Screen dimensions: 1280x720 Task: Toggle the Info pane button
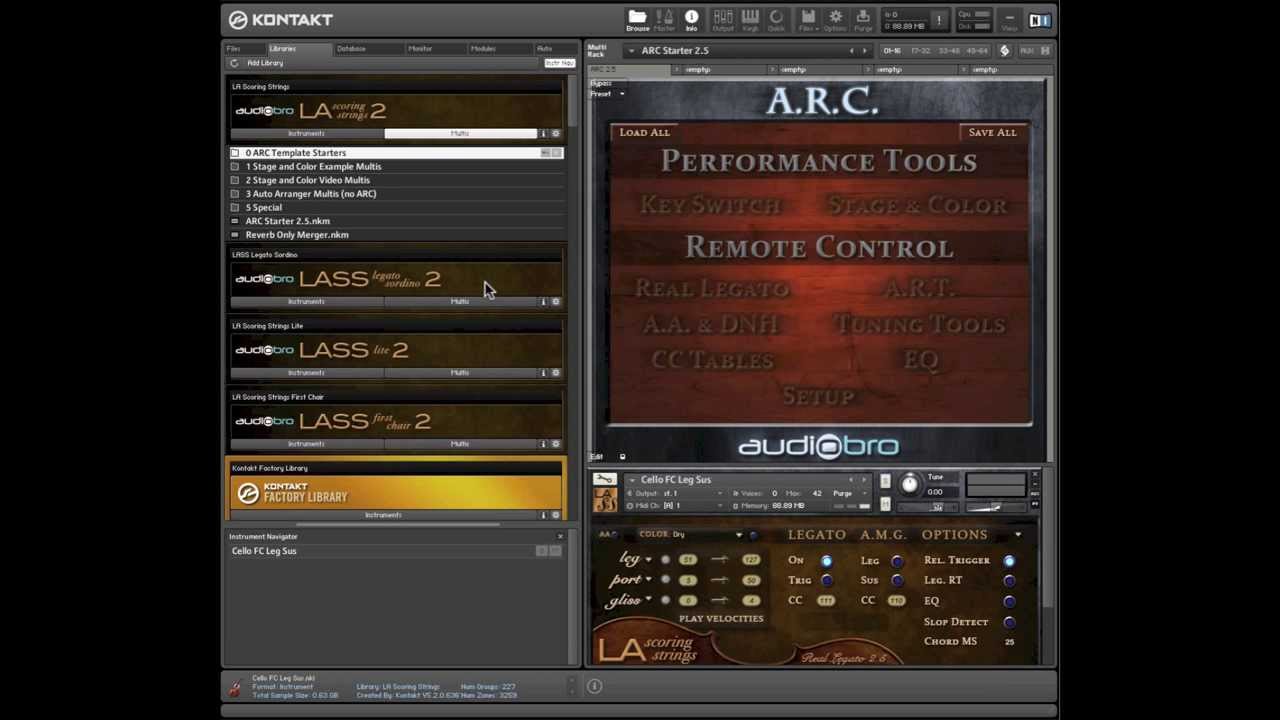(x=691, y=19)
